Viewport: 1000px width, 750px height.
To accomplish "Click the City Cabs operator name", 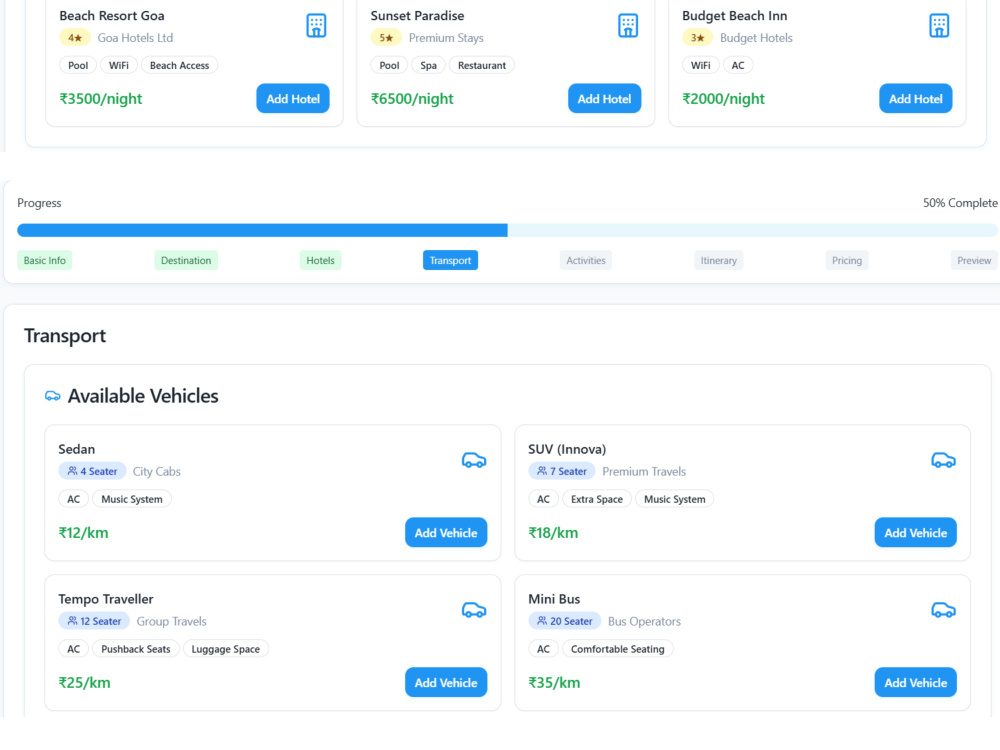I will 156,471.
